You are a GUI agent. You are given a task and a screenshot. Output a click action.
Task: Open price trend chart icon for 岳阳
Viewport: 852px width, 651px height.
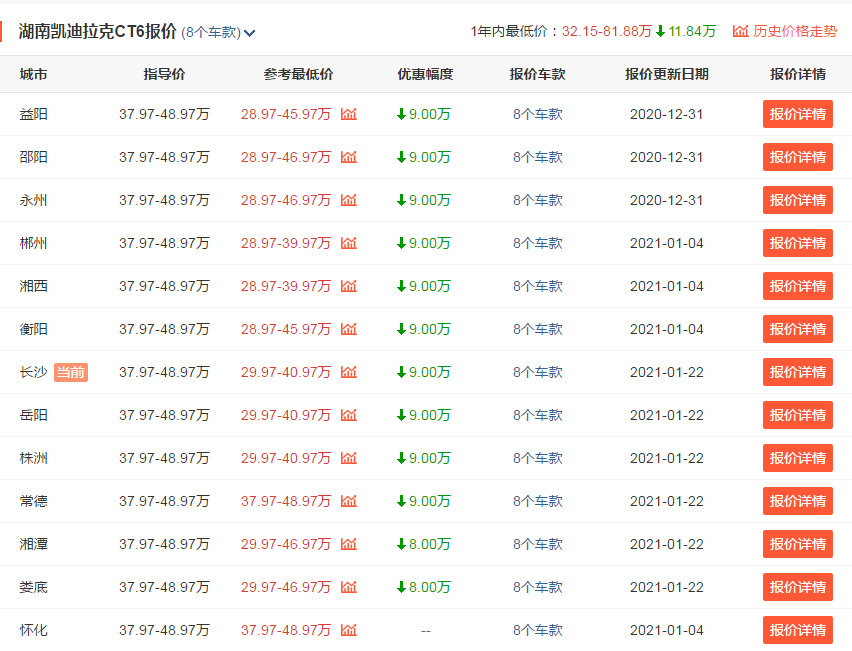(x=349, y=415)
